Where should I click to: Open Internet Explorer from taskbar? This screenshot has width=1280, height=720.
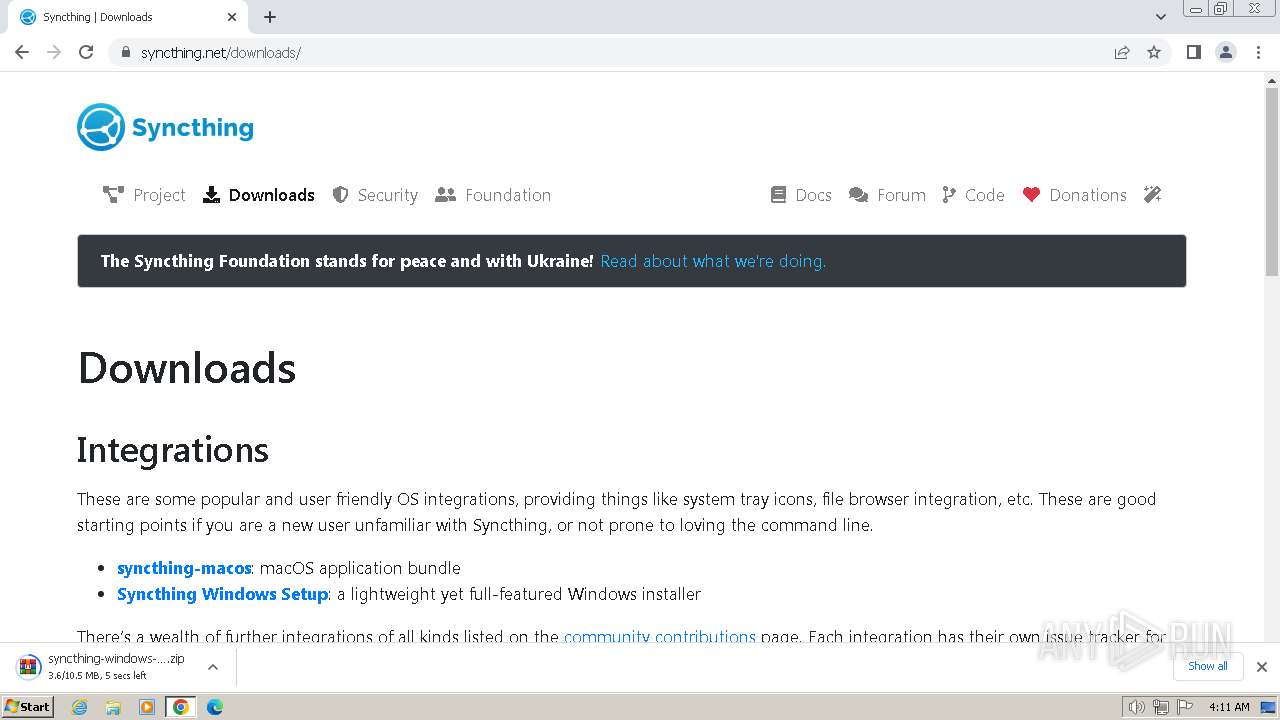(80, 707)
